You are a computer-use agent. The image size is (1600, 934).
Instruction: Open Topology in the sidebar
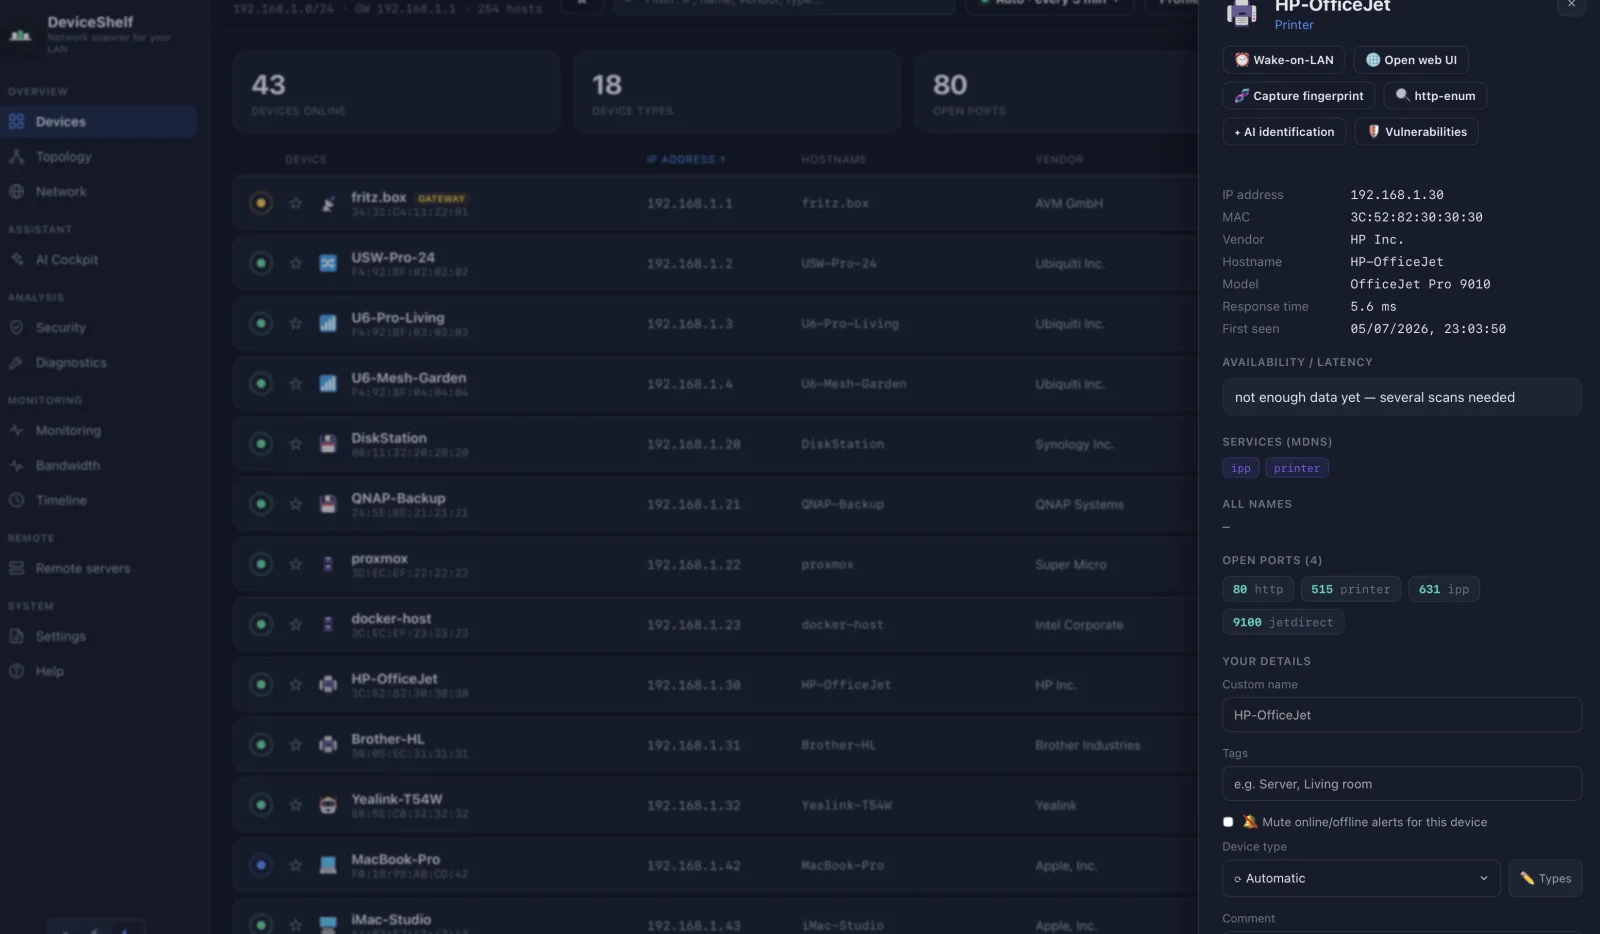coord(98,157)
